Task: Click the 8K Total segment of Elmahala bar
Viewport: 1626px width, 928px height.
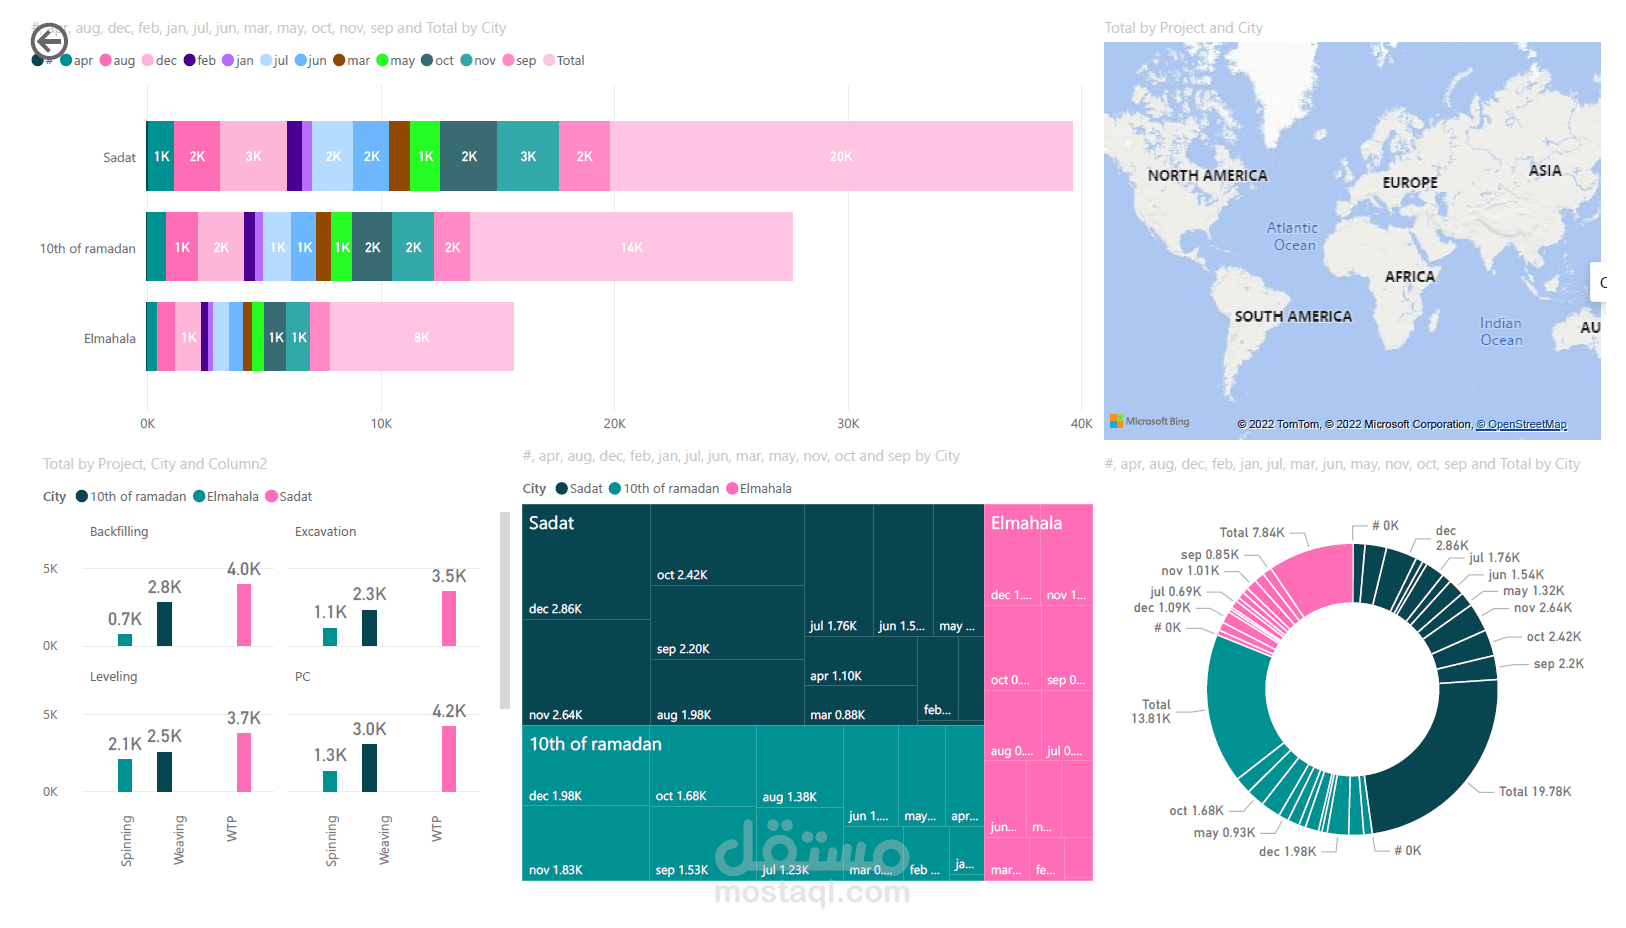Action: point(422,337)
